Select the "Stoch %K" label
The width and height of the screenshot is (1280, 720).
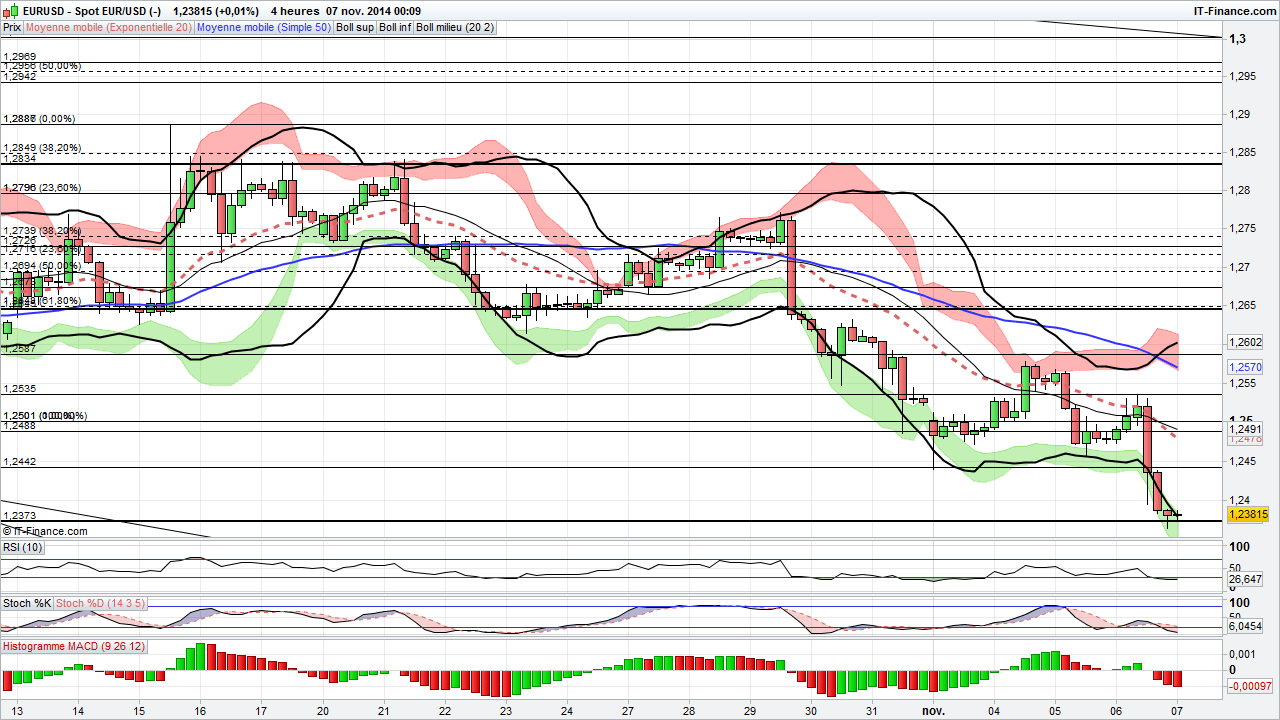point(27,603)
